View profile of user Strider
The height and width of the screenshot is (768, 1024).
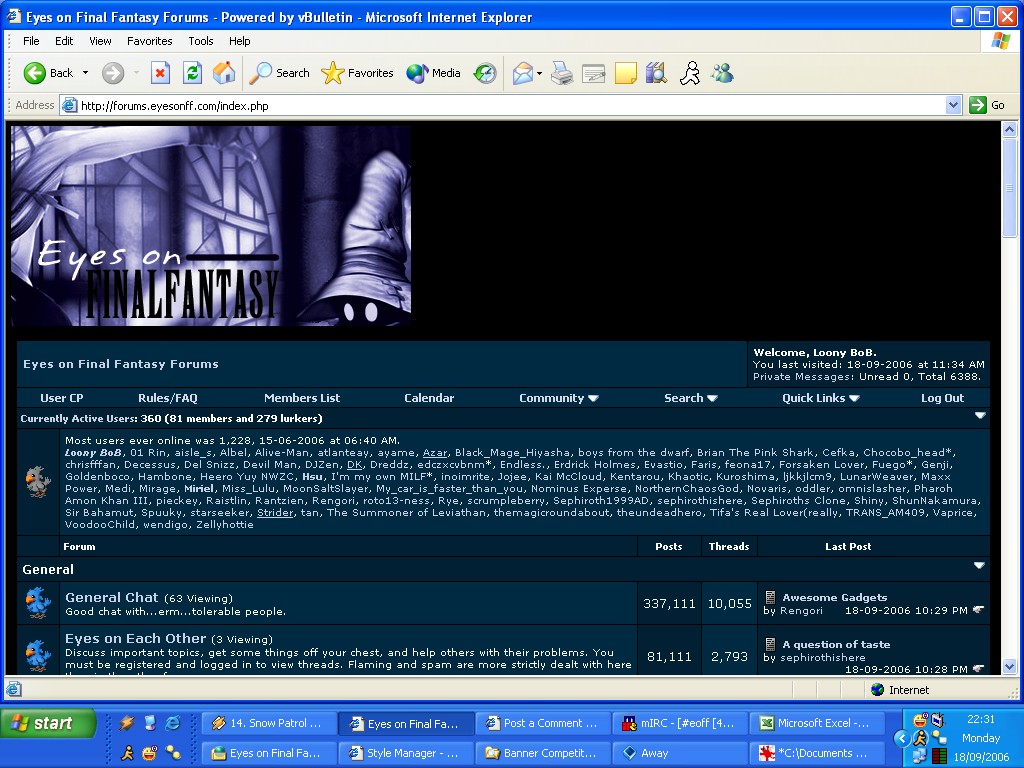click(x=276, y=513)
